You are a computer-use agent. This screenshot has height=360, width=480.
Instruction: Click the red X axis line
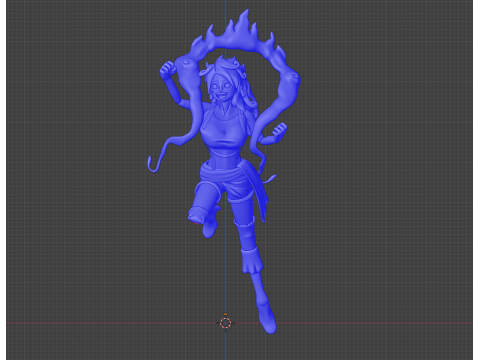[x=100, y=323]
